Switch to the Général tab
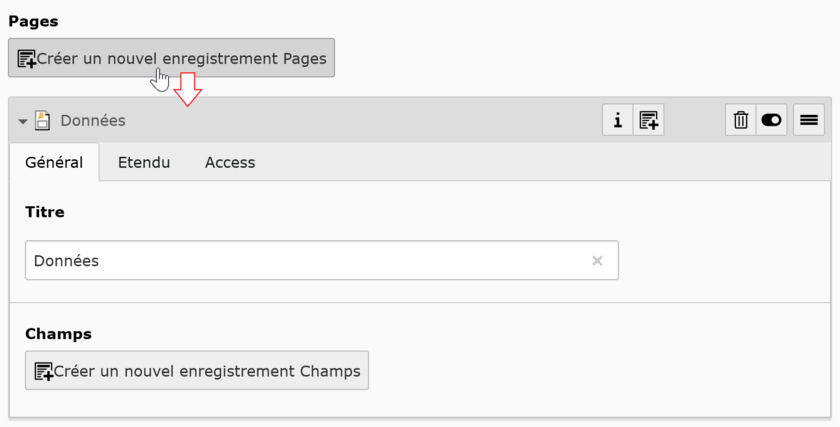 click(54, 162)
